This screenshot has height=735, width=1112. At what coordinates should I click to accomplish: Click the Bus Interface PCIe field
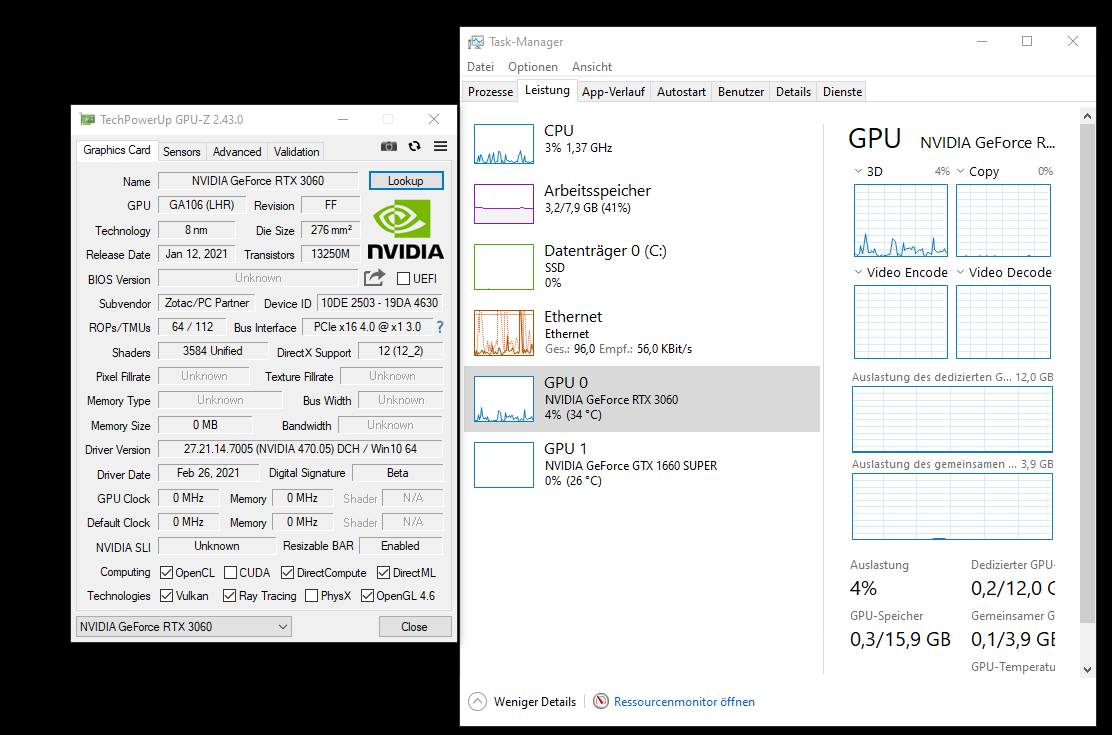(367, 327)
